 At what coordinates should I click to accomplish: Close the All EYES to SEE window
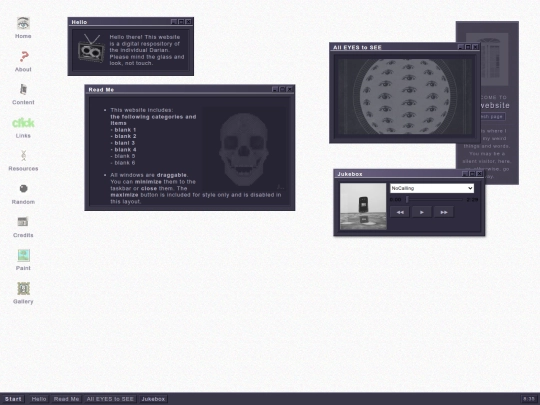coord(475,47)
